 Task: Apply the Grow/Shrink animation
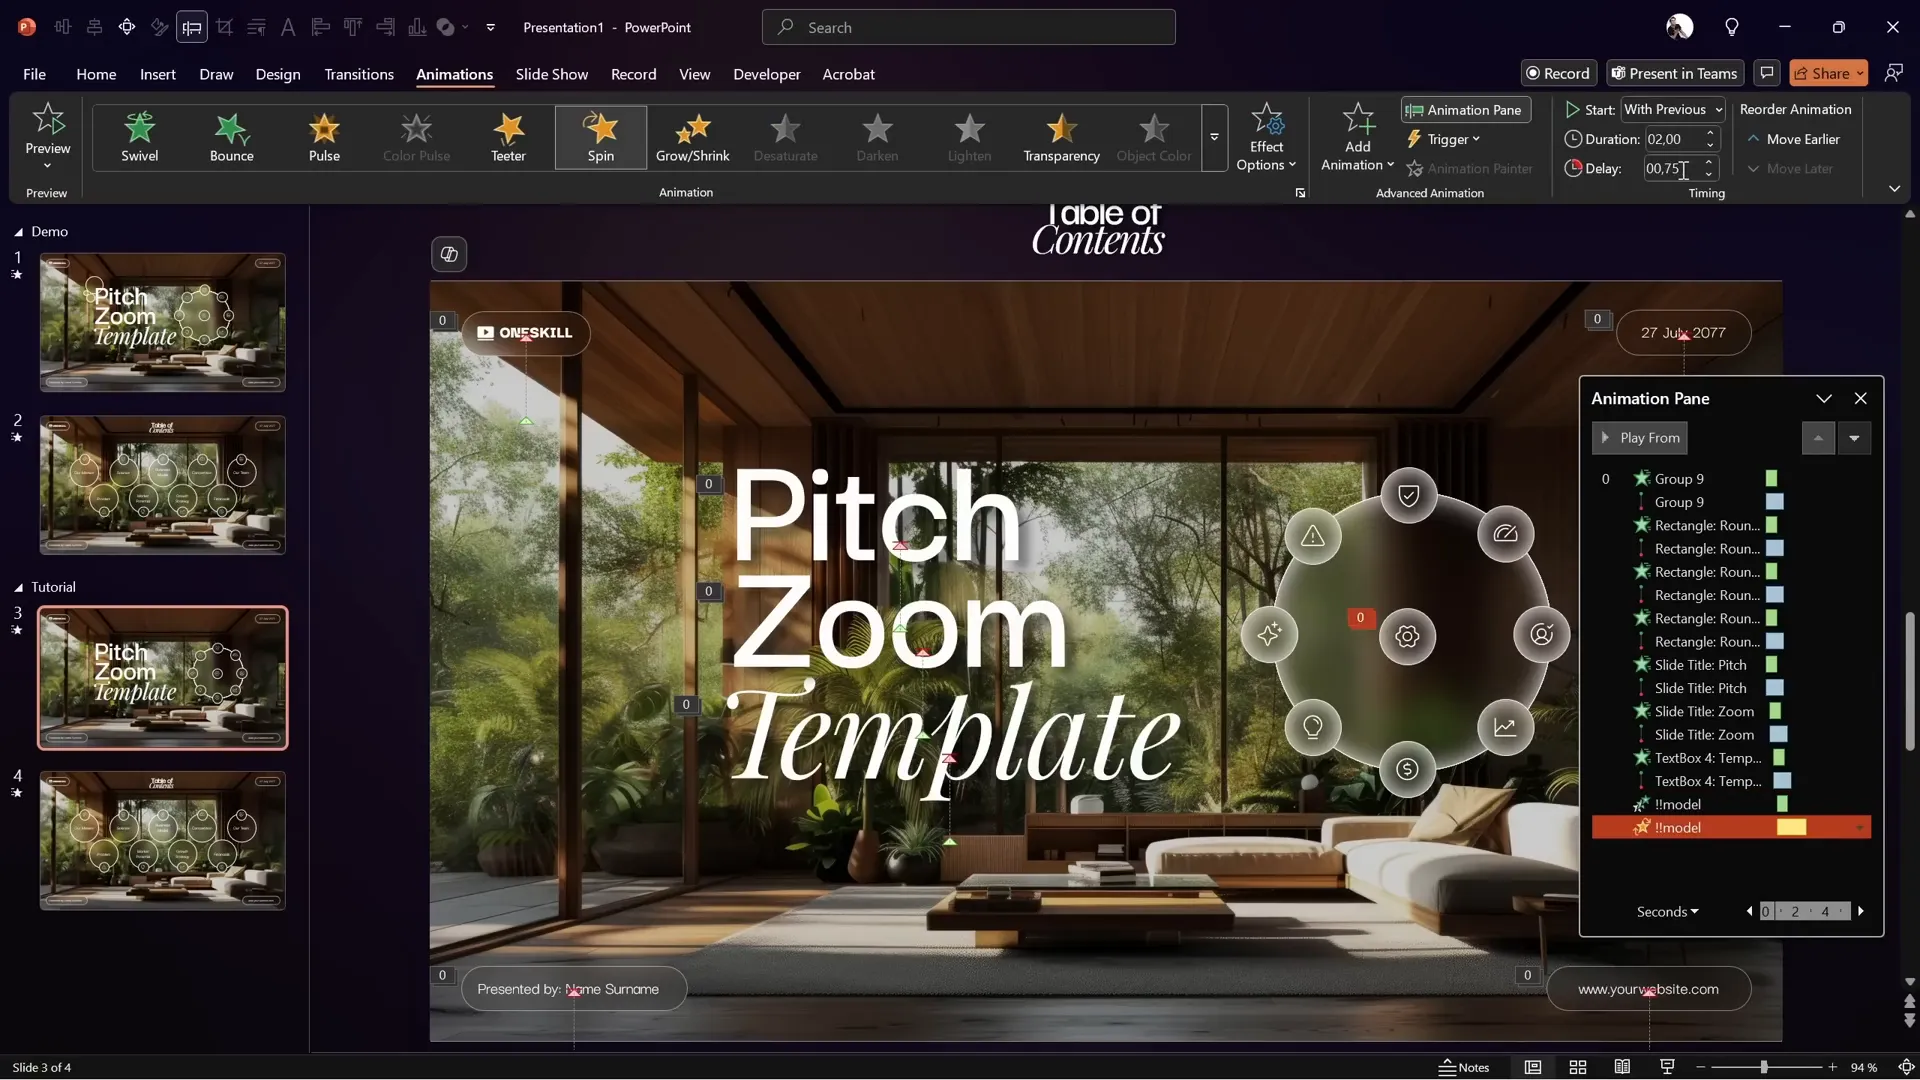[x=692, y=137]
